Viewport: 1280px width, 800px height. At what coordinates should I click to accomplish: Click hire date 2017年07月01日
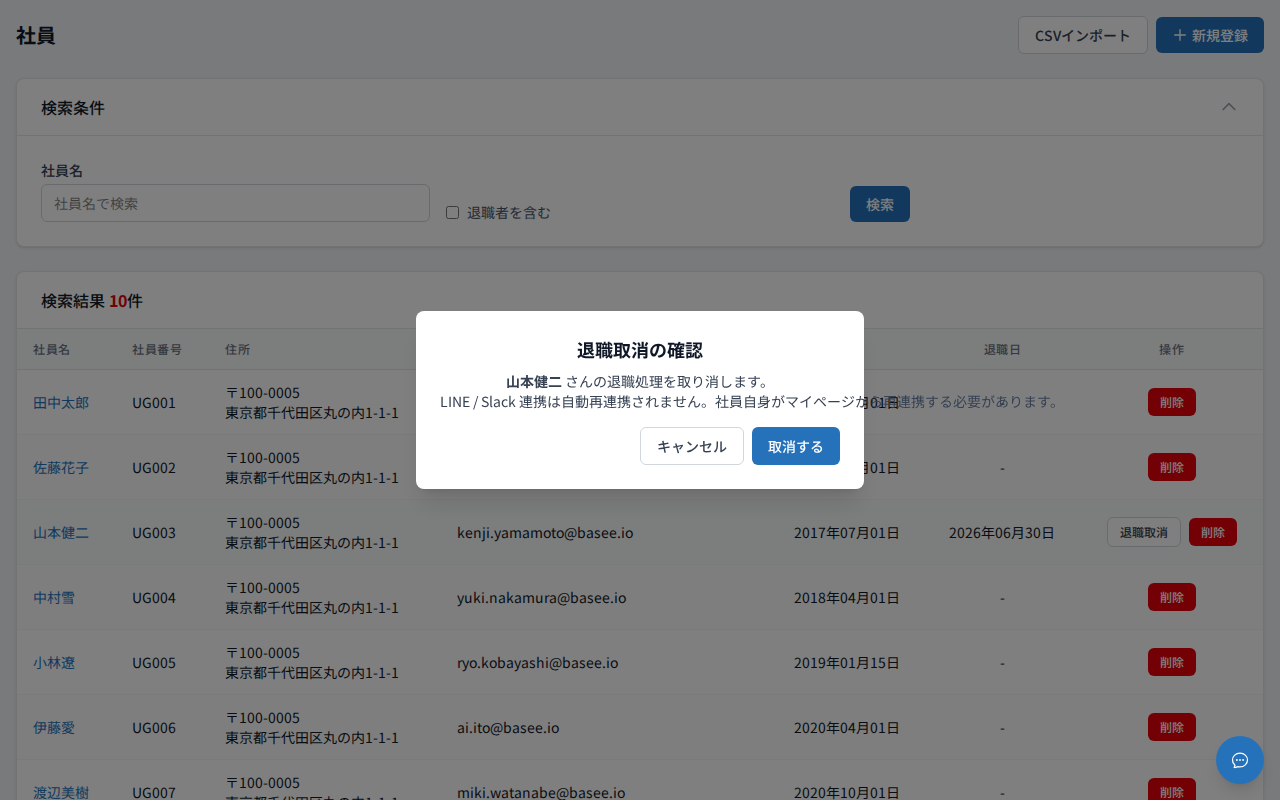click(x=847, y=533)
